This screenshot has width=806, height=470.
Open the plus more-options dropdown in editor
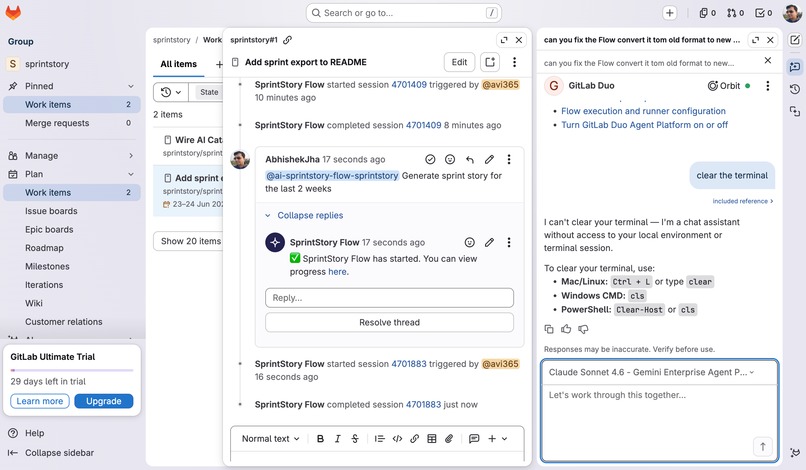coord(498,439)
